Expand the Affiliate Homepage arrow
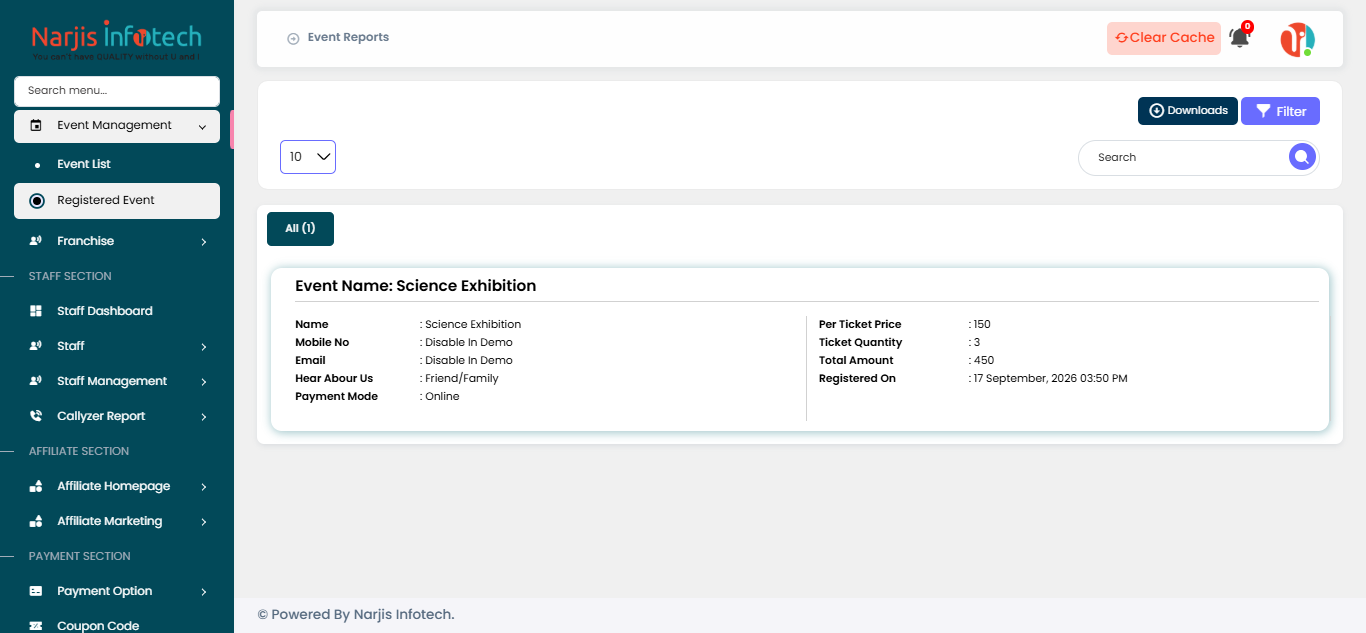1366x633 pixels. pyautogui.click(x=203, y=486)
